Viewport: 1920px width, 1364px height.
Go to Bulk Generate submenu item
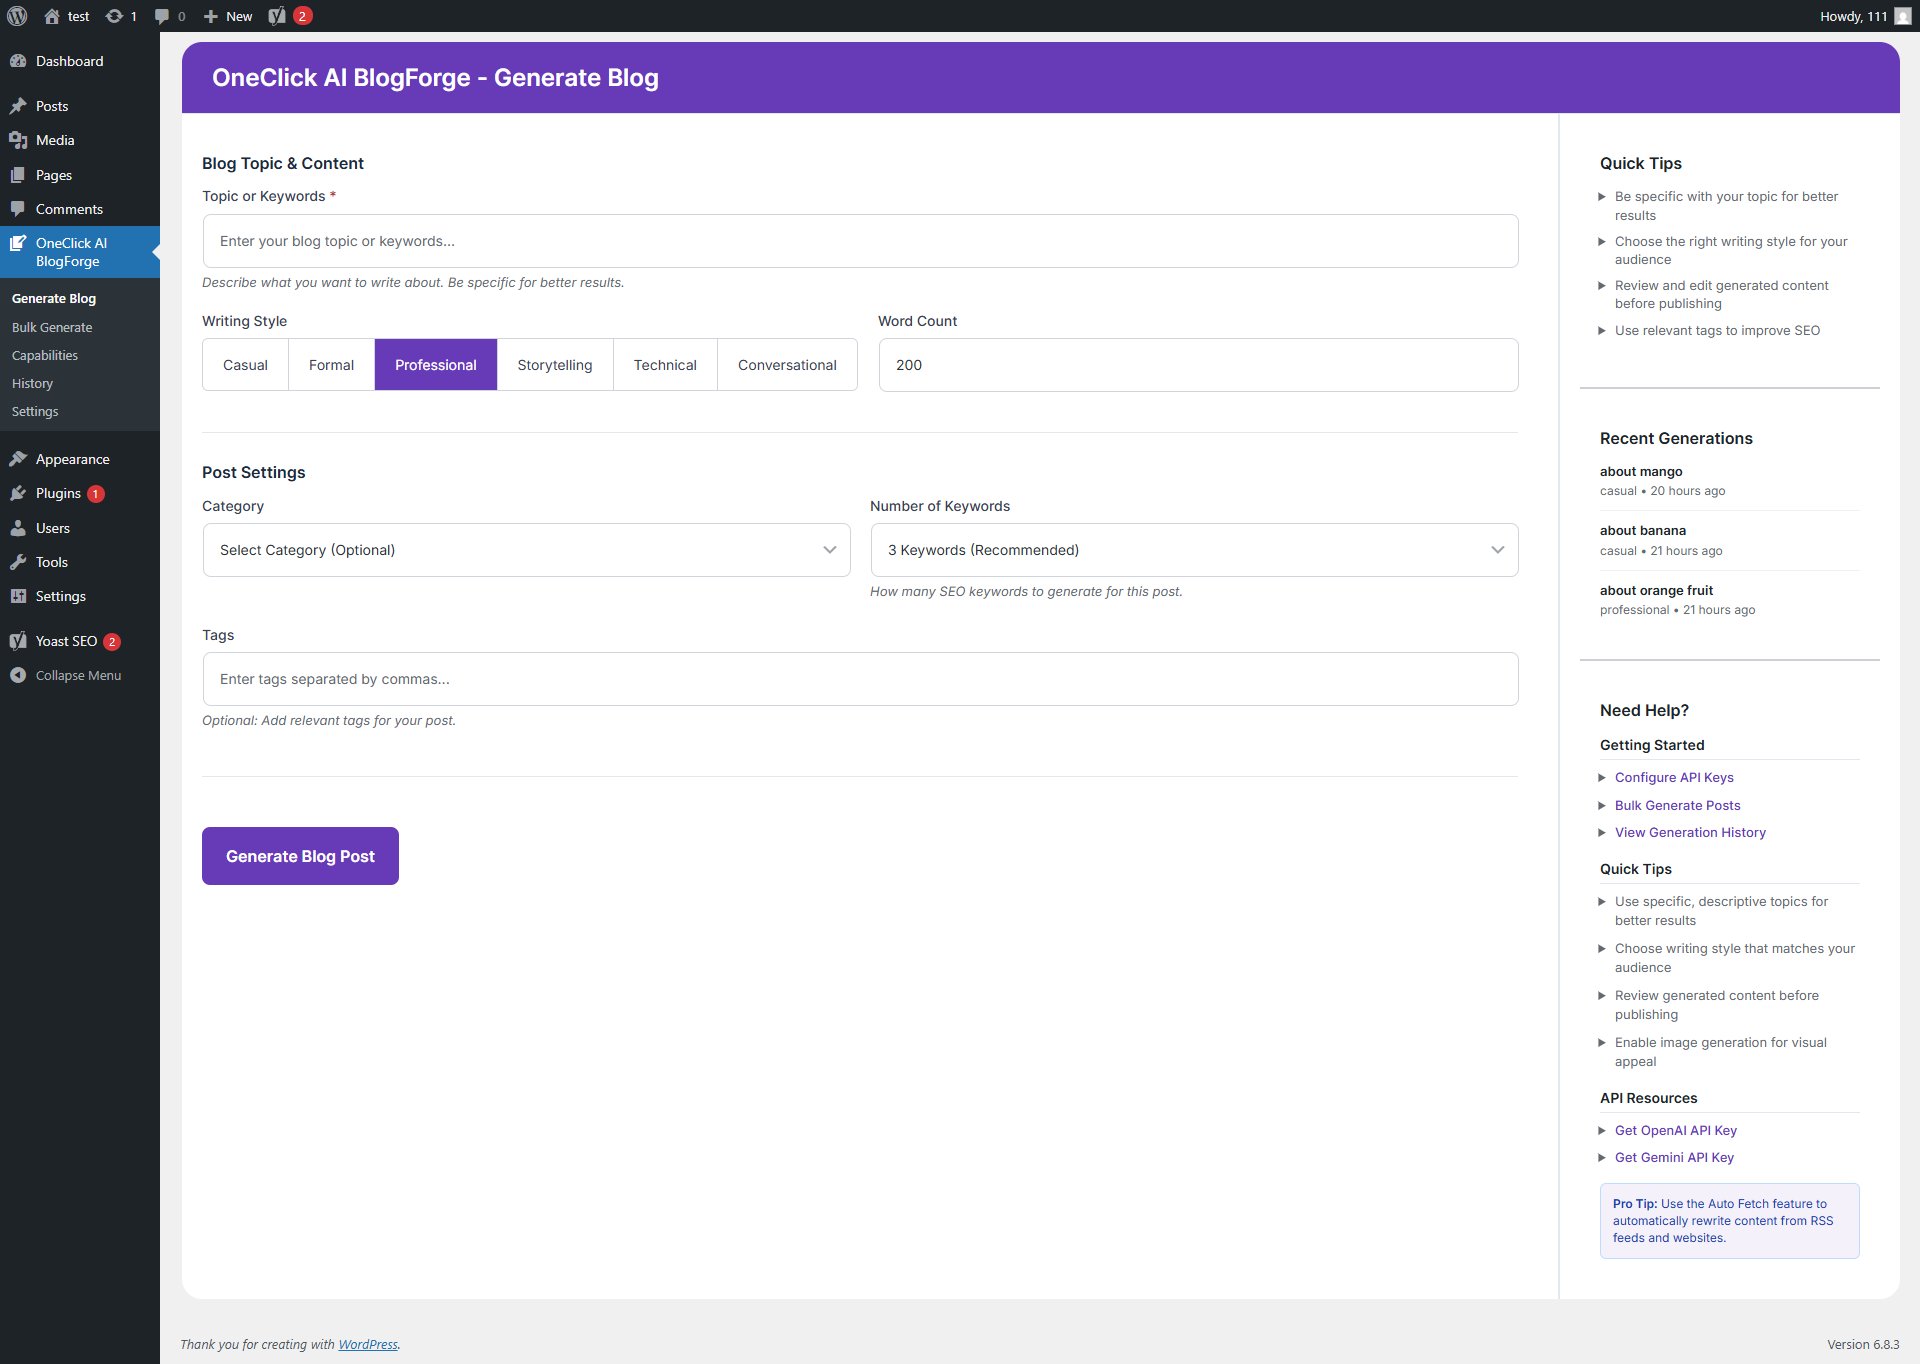click(52, 327)
